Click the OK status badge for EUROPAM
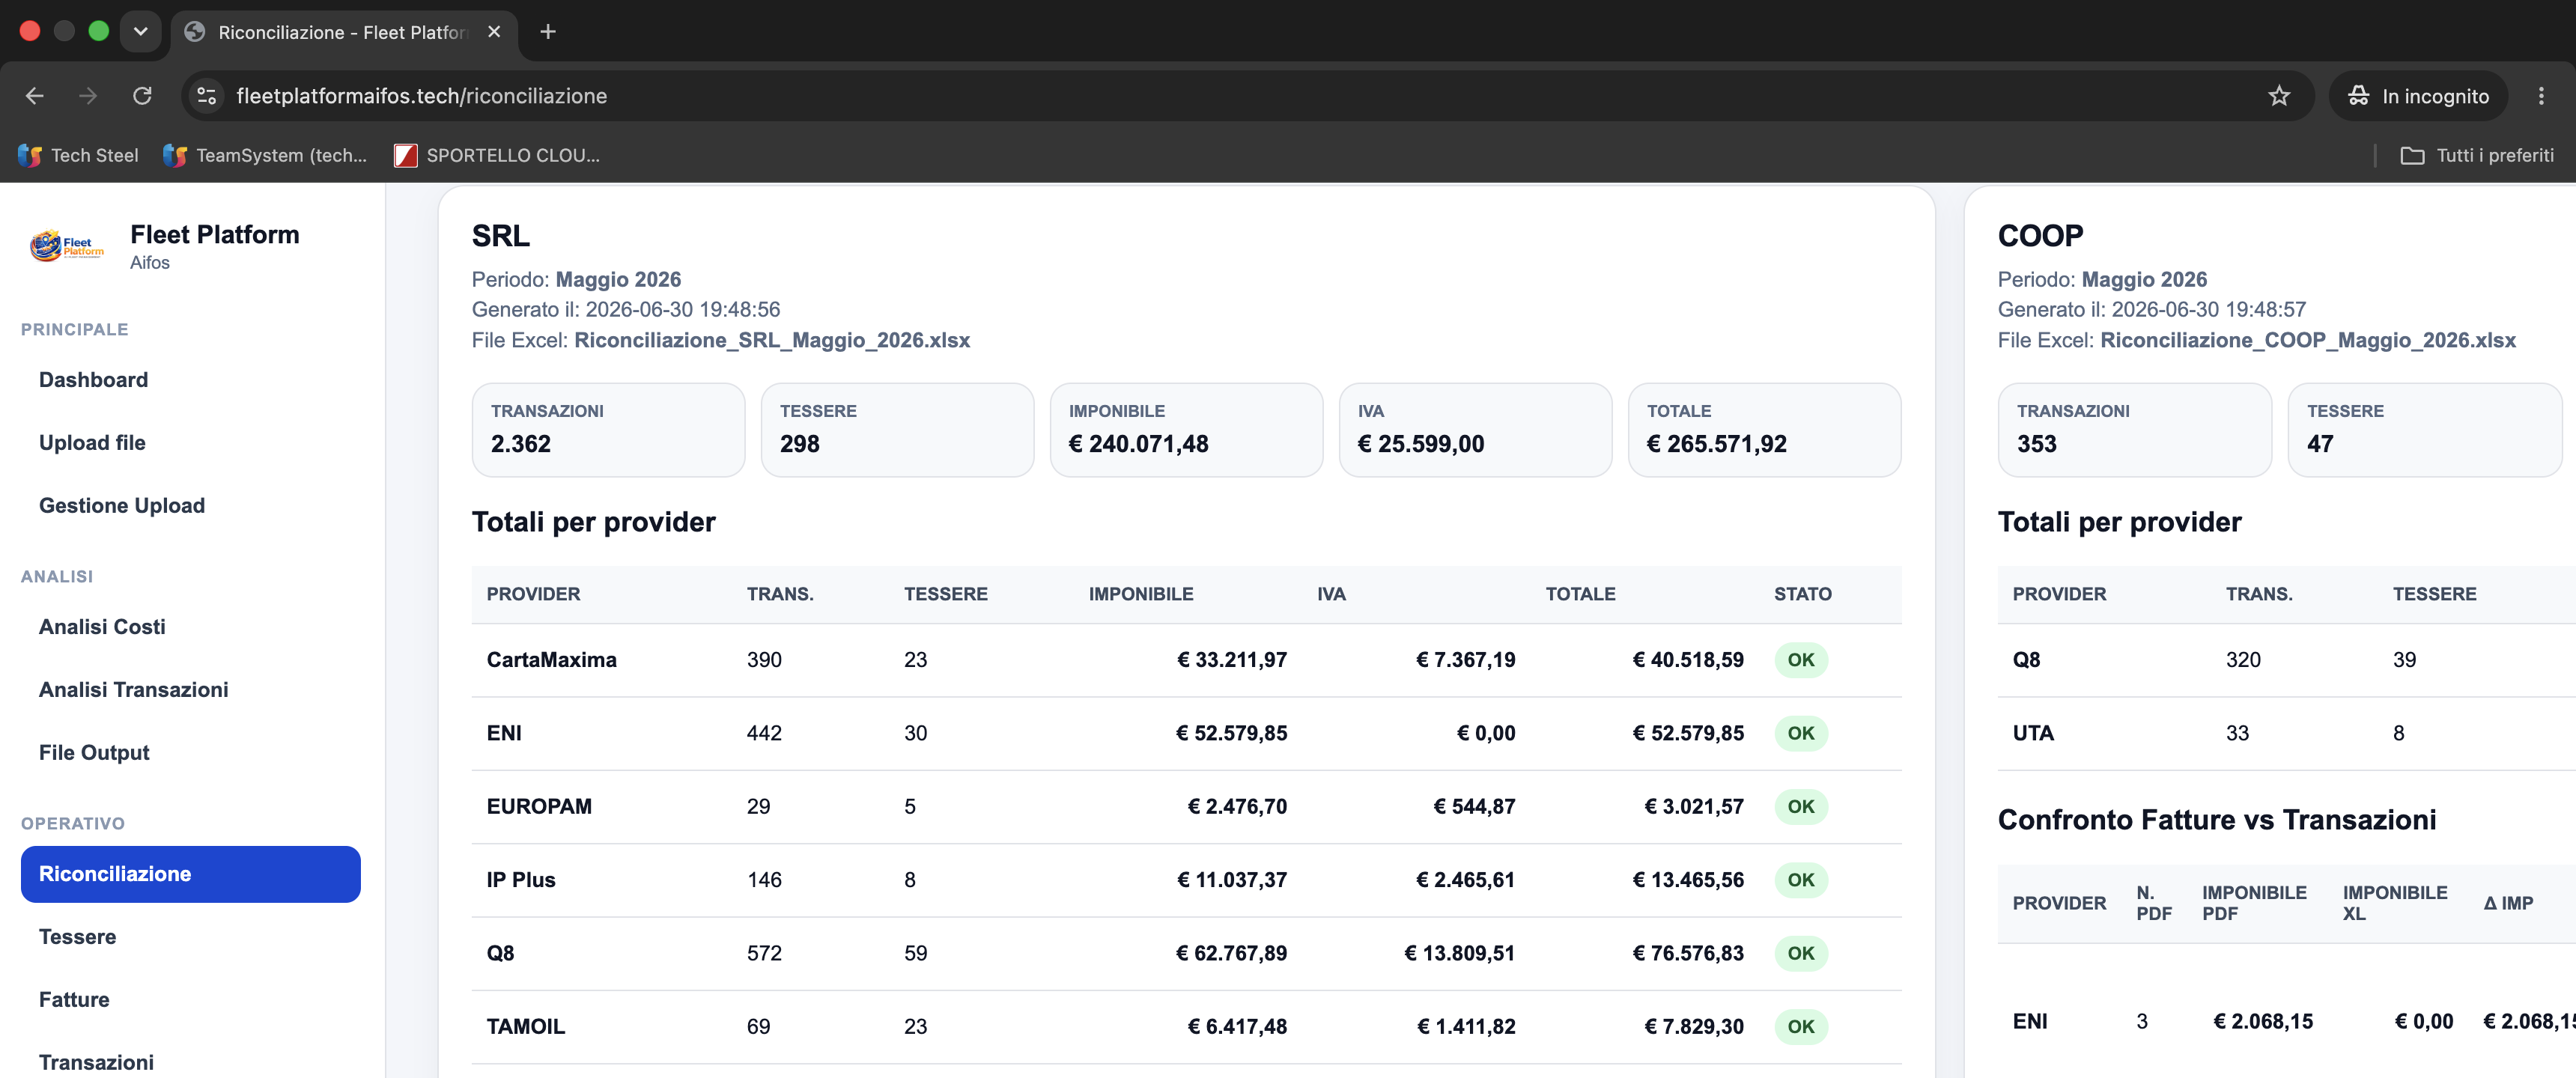 [1801, 807]
